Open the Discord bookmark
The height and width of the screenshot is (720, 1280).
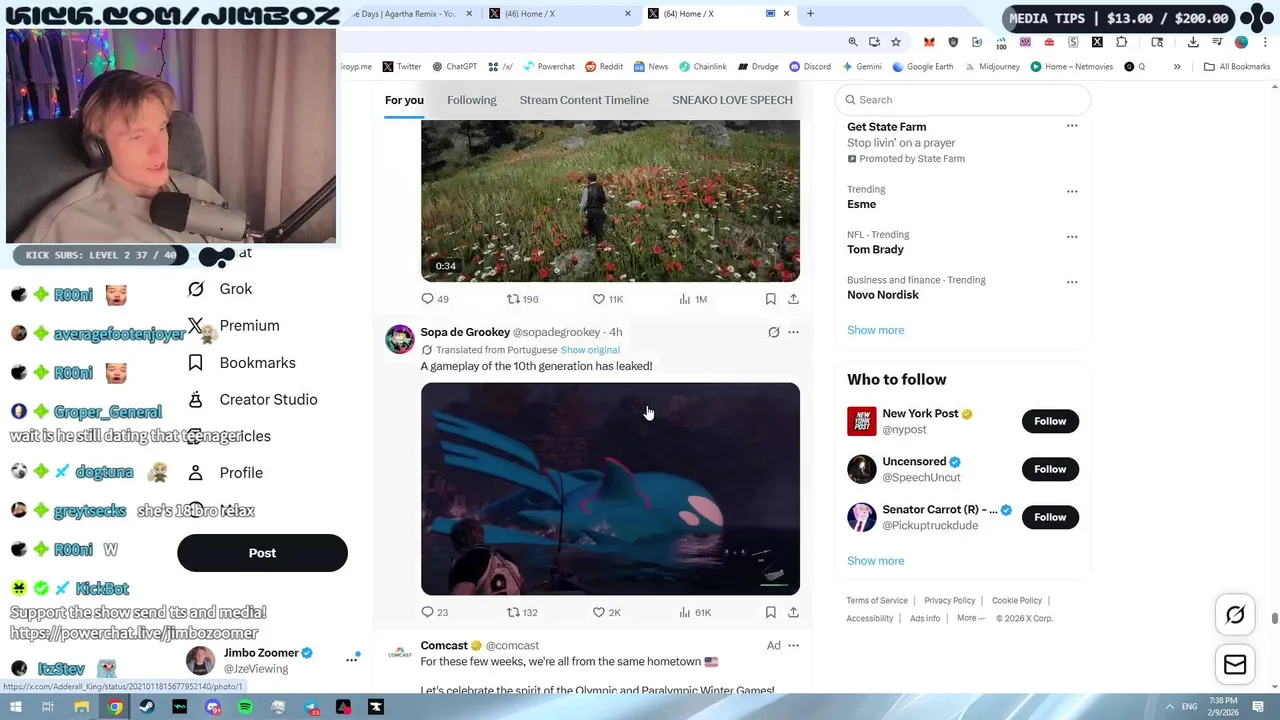click(x=809, y=67)
